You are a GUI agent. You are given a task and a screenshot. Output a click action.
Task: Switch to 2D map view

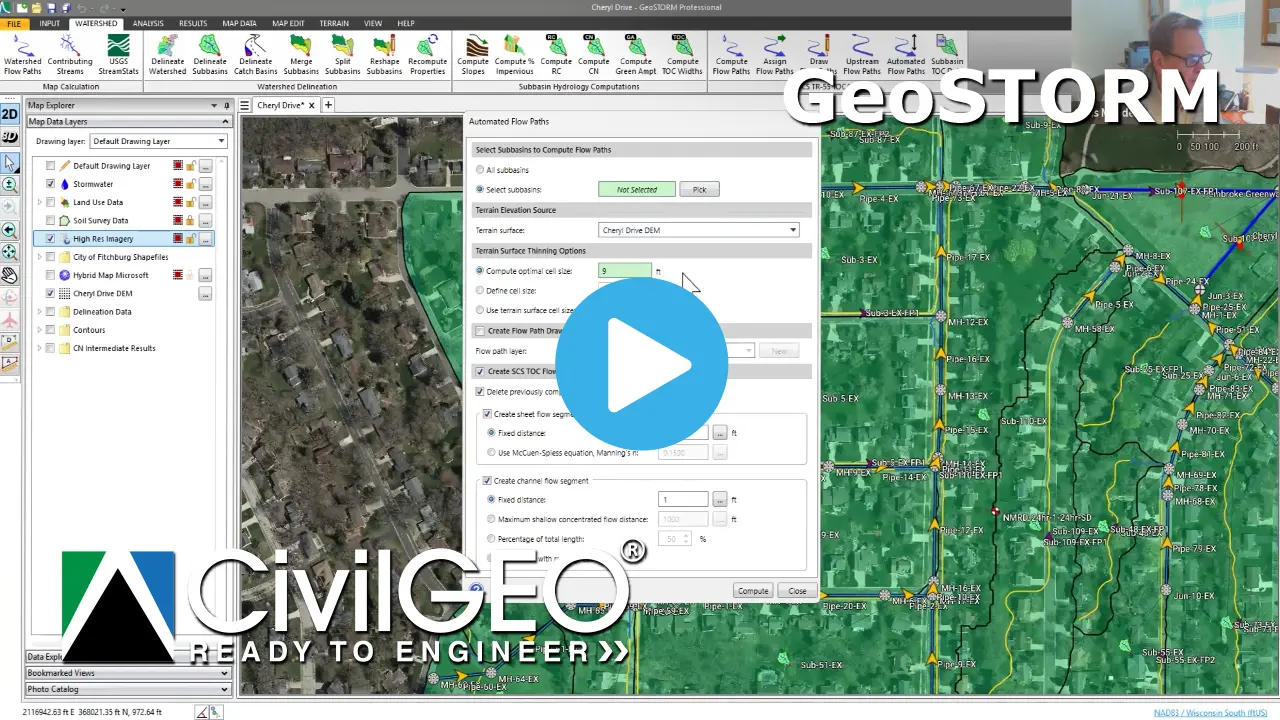tap(10, 115)
